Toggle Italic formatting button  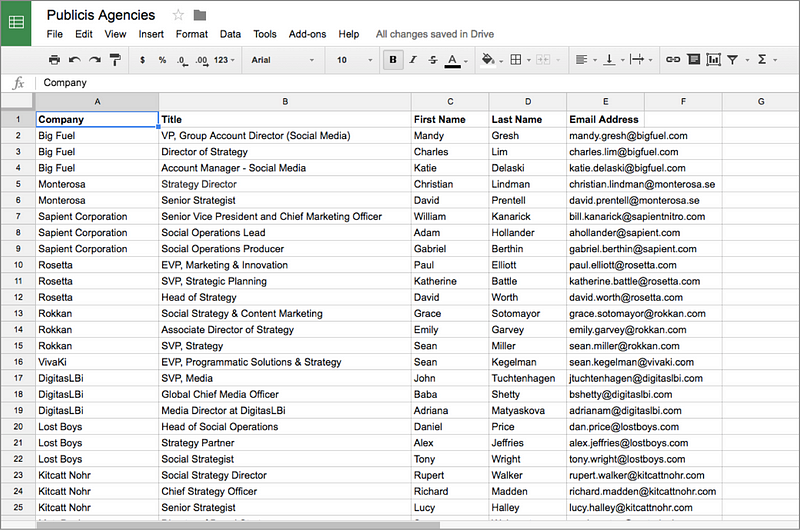click(x=413, y=60)
